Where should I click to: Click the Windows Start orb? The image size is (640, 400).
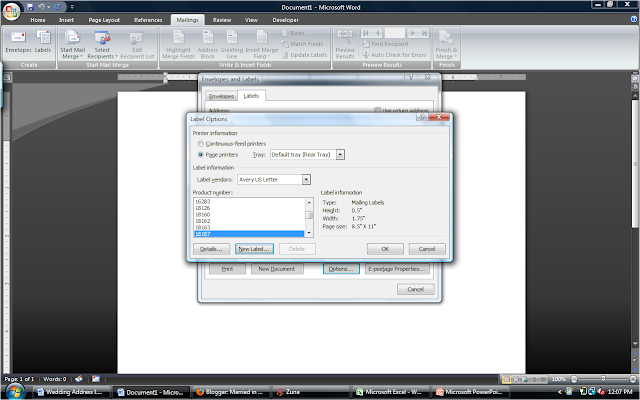pos(15,392)
